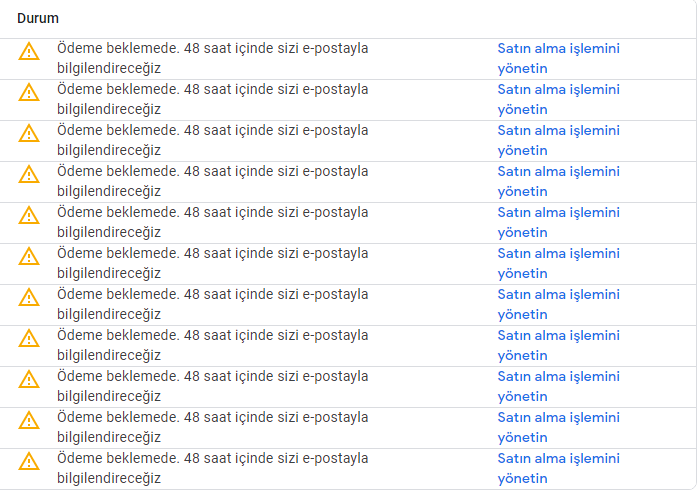Image resolution: width=697 pixels, height=493 pixels.
Task: Click the fourth row warning icon
Action: point(29,174)
